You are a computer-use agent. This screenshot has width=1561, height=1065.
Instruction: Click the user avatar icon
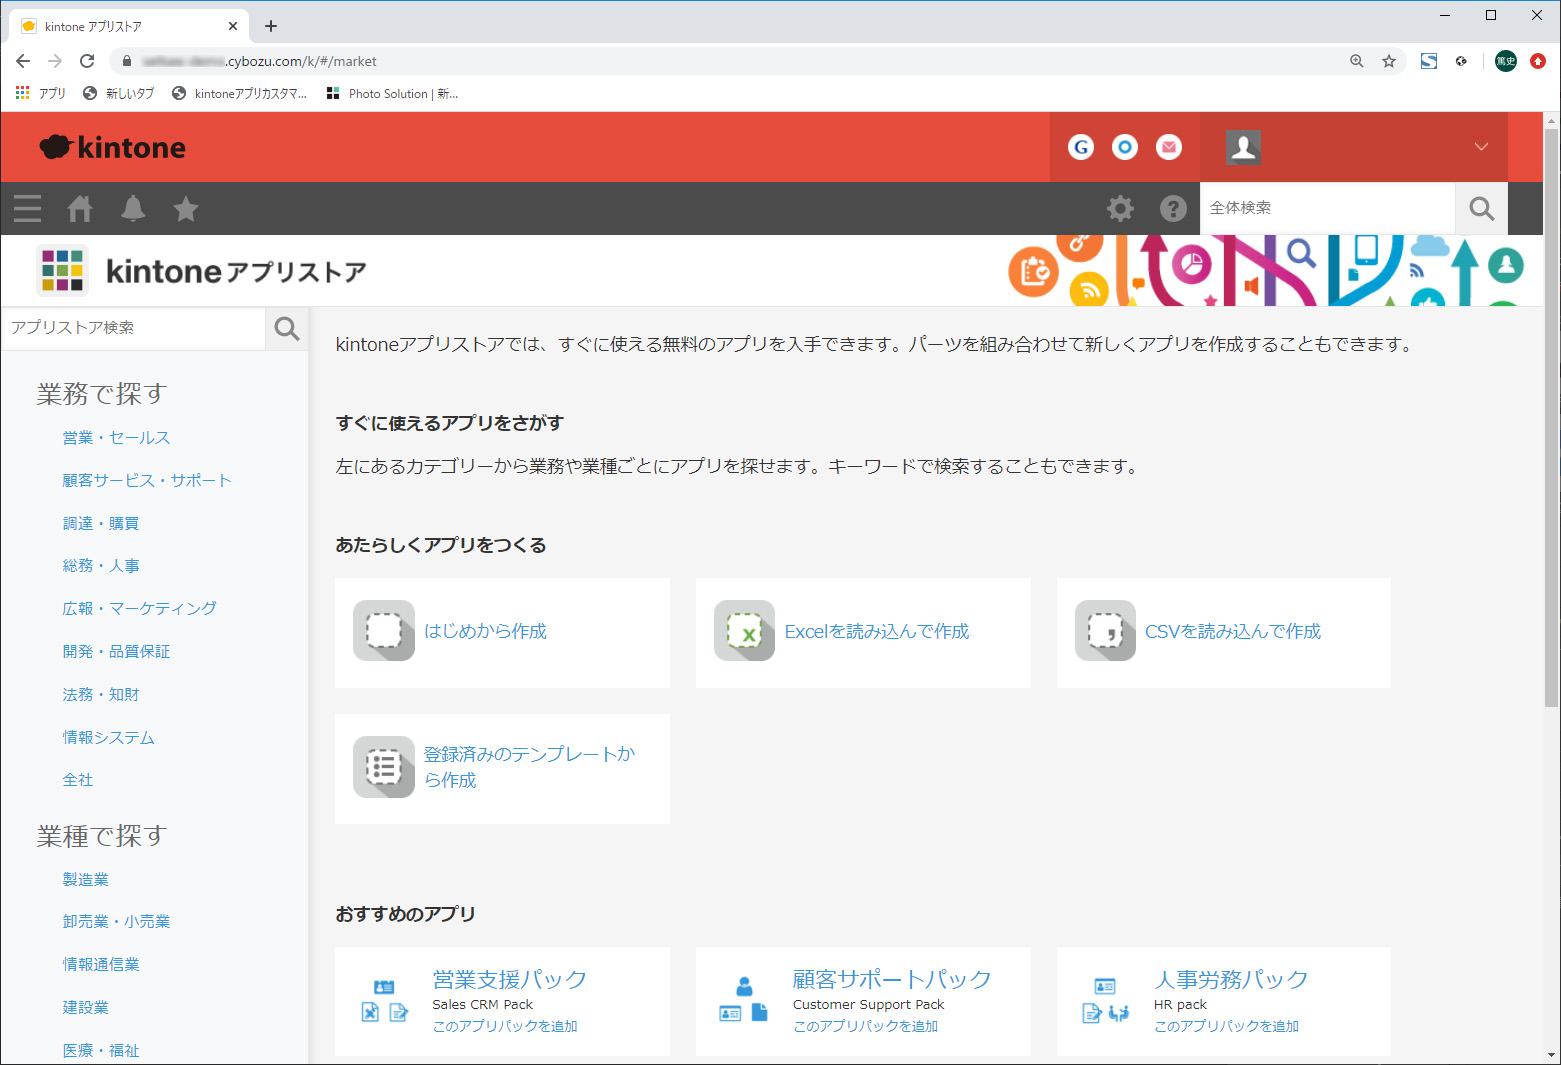click(1243, 147)
